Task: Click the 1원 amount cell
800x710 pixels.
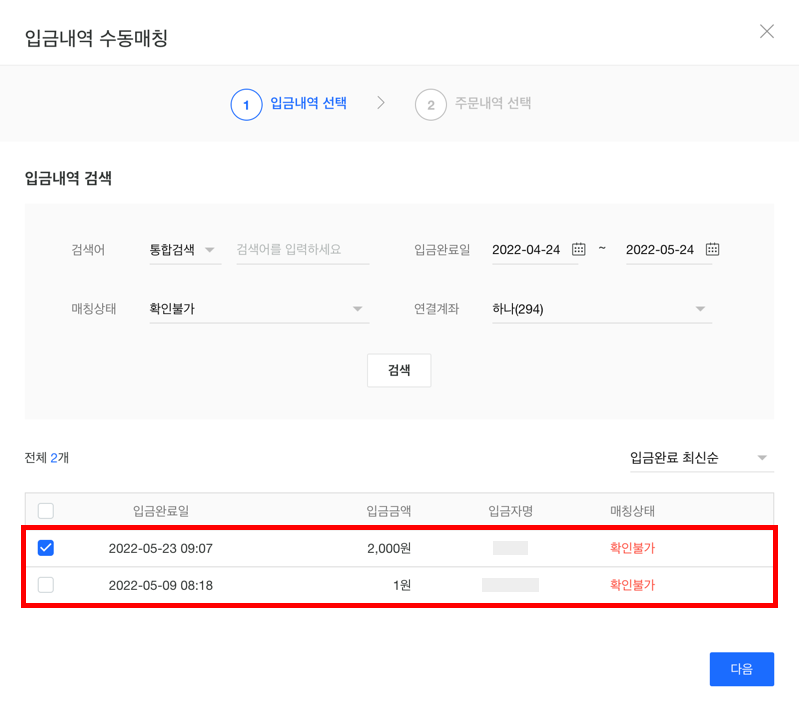Action: pyautogui.click(x=402, y=585)
